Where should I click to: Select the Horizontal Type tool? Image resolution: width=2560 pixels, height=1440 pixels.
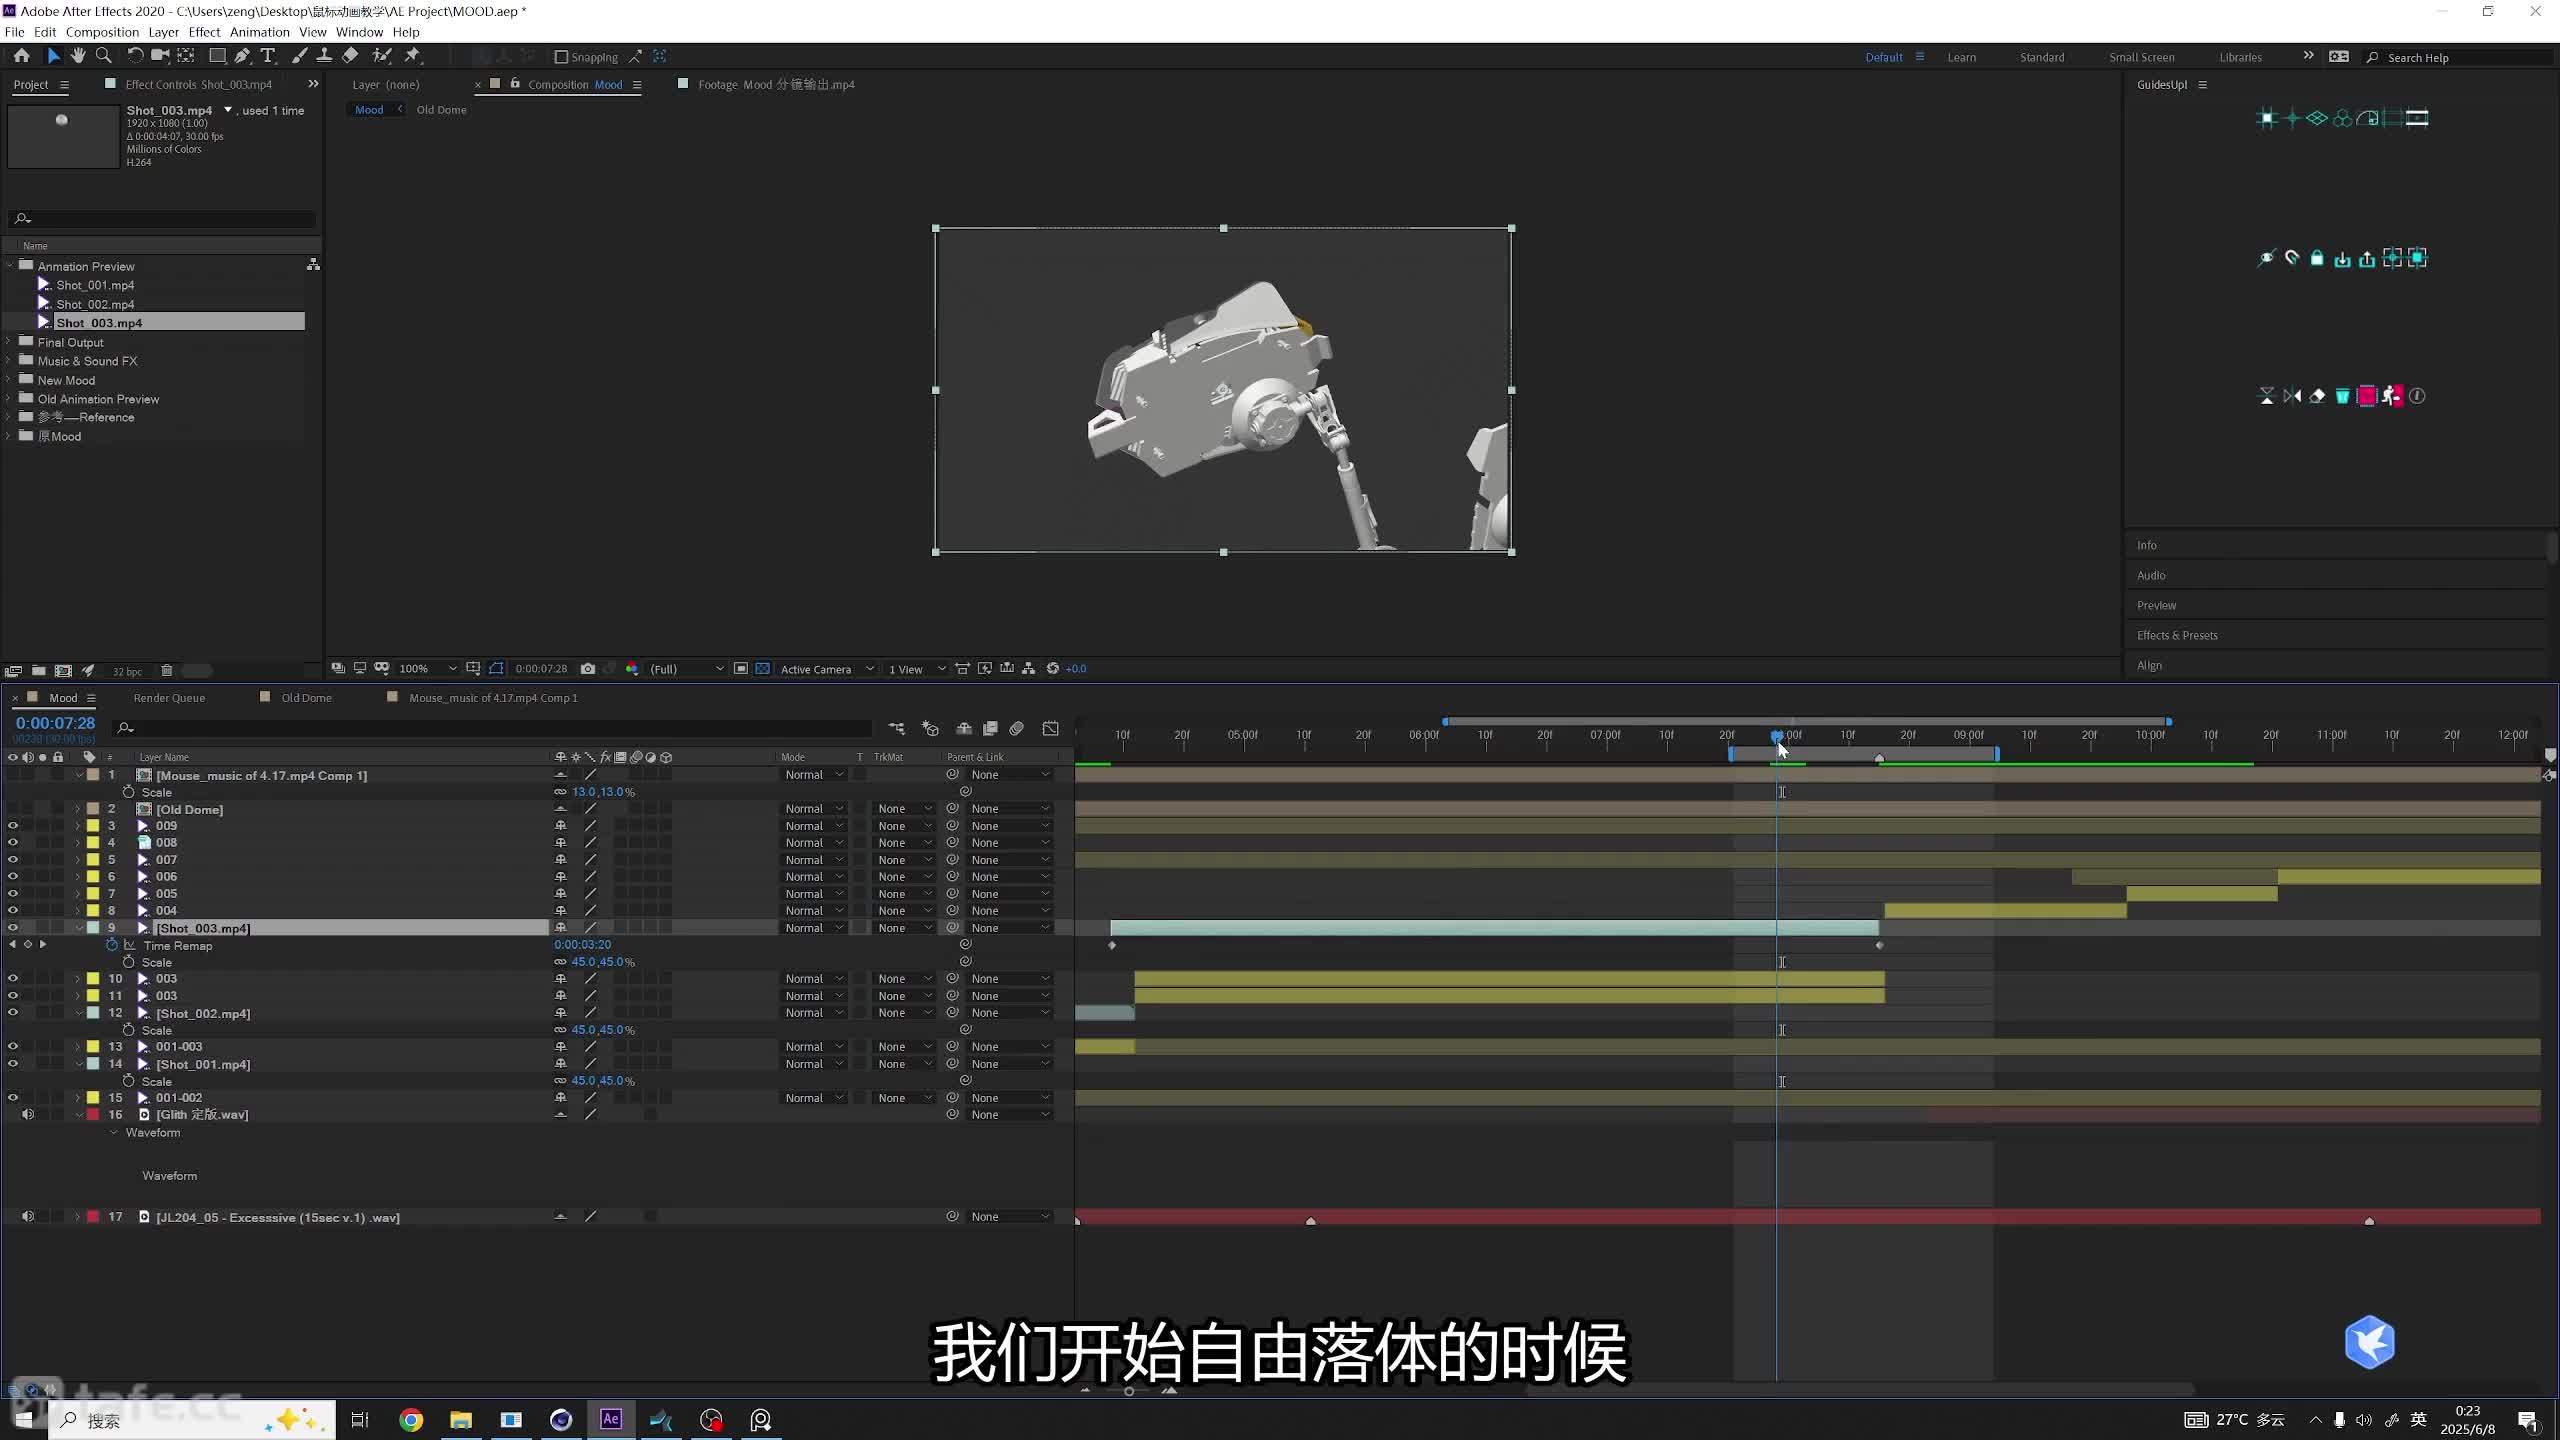pos(267,56)
